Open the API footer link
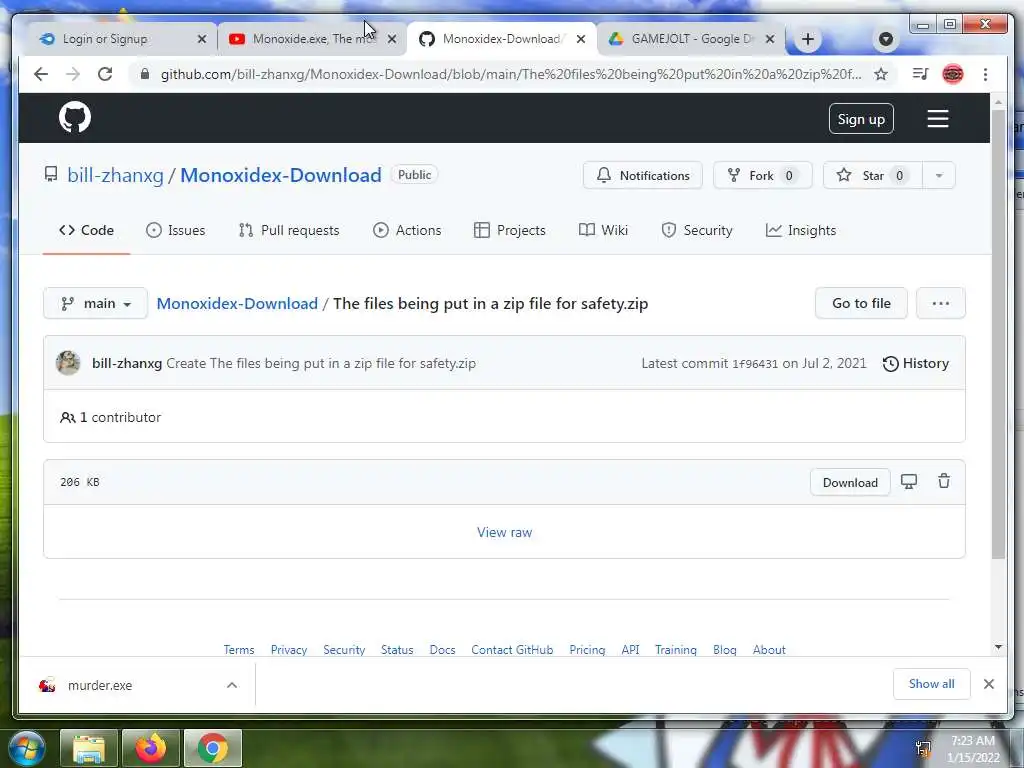Screen dimensions: 1024x768 tap(630, 650)
